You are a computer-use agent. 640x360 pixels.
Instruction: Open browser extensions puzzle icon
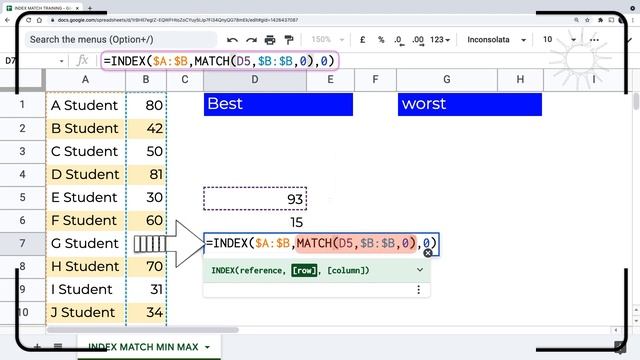pos(600,20)
